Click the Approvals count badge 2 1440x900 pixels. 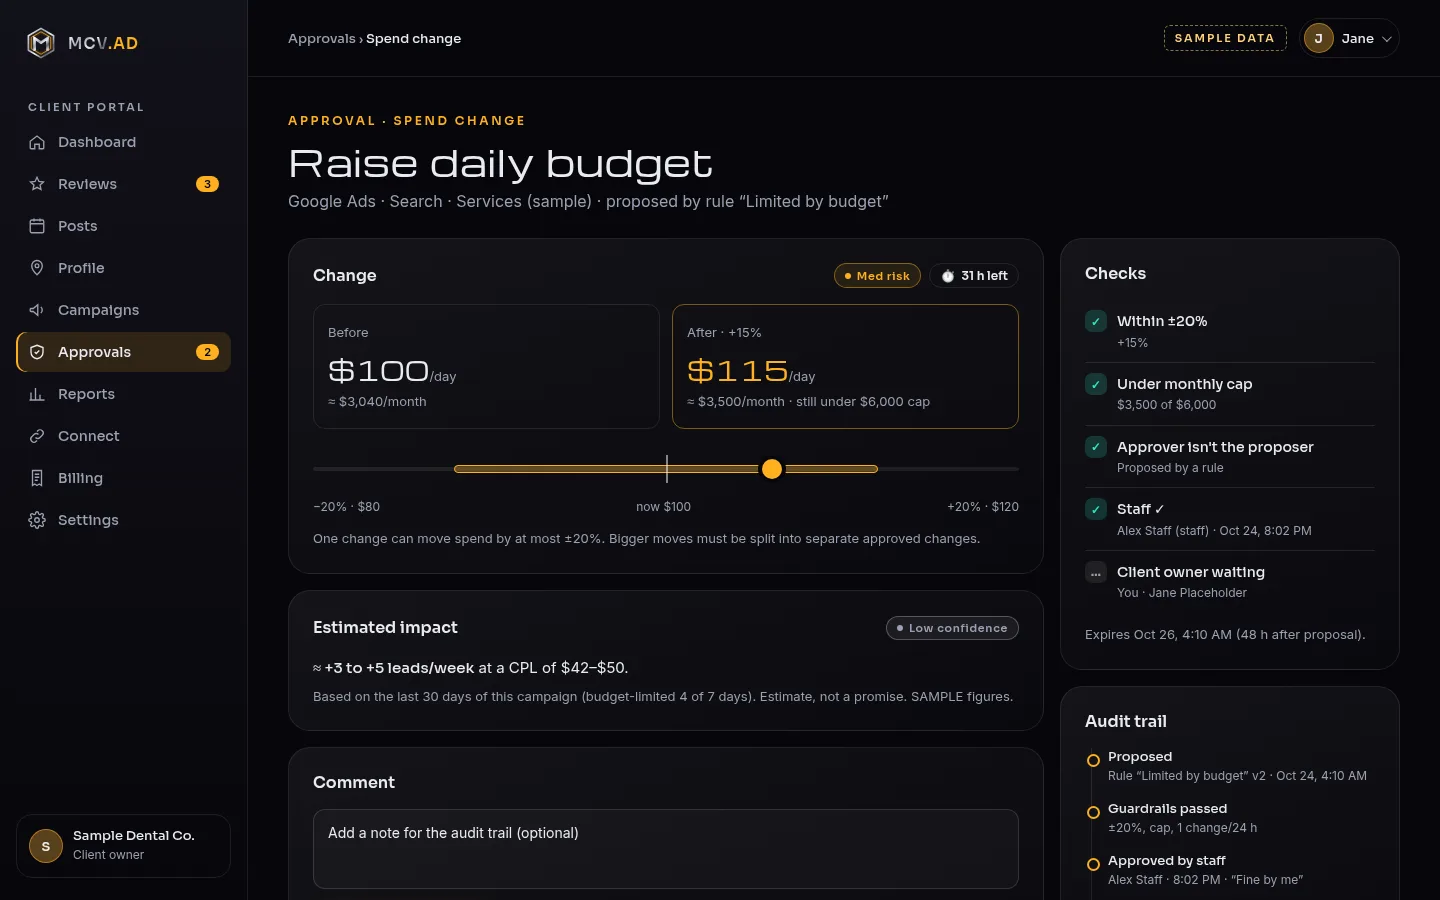click(207, 352)
